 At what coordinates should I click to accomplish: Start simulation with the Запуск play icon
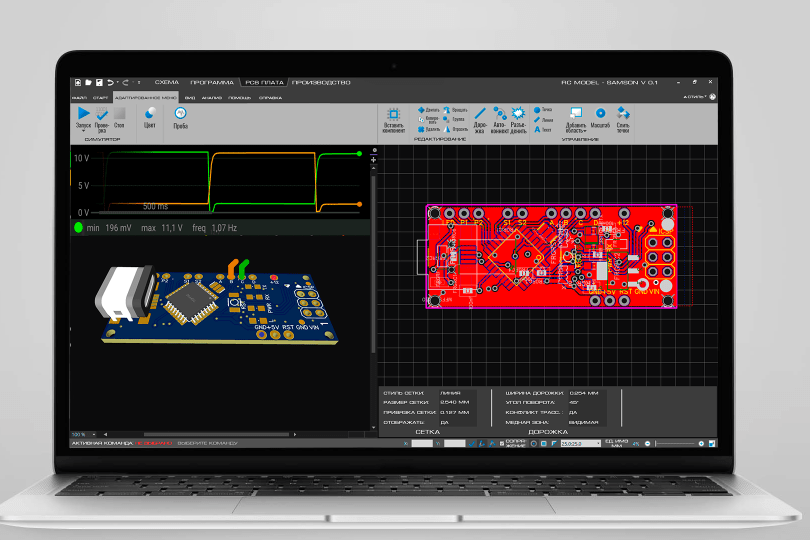point(83,113)
